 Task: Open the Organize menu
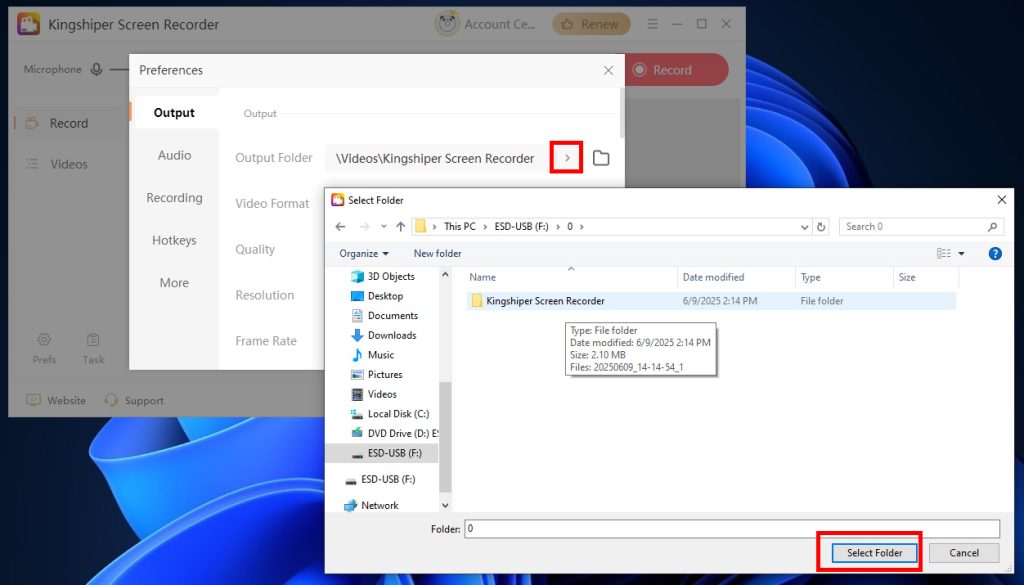tap(364, 253)
